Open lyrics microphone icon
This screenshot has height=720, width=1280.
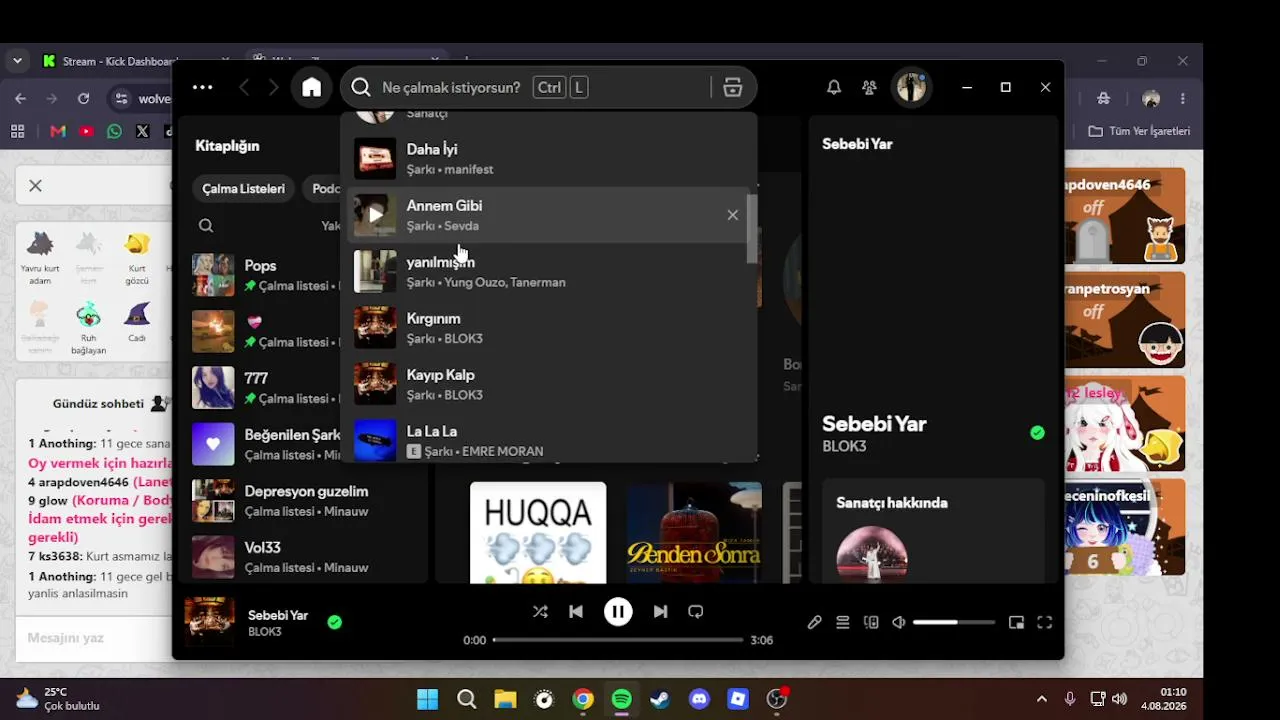(815, 623)
